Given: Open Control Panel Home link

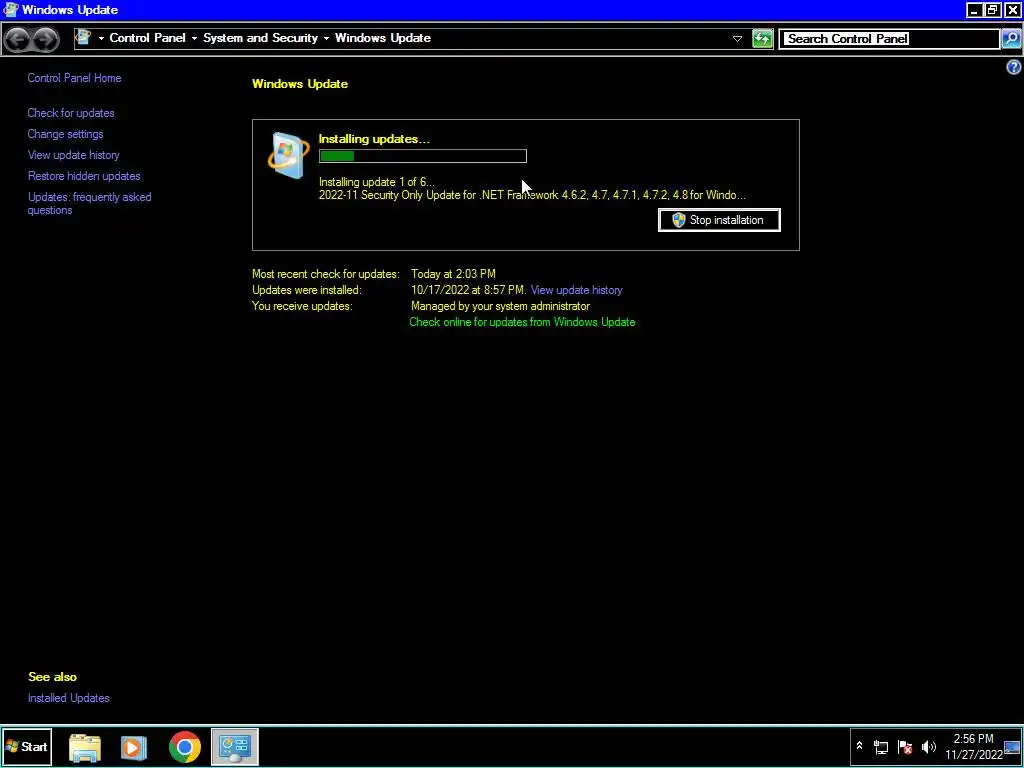Looking at the screenshot, I should point(74,78).
